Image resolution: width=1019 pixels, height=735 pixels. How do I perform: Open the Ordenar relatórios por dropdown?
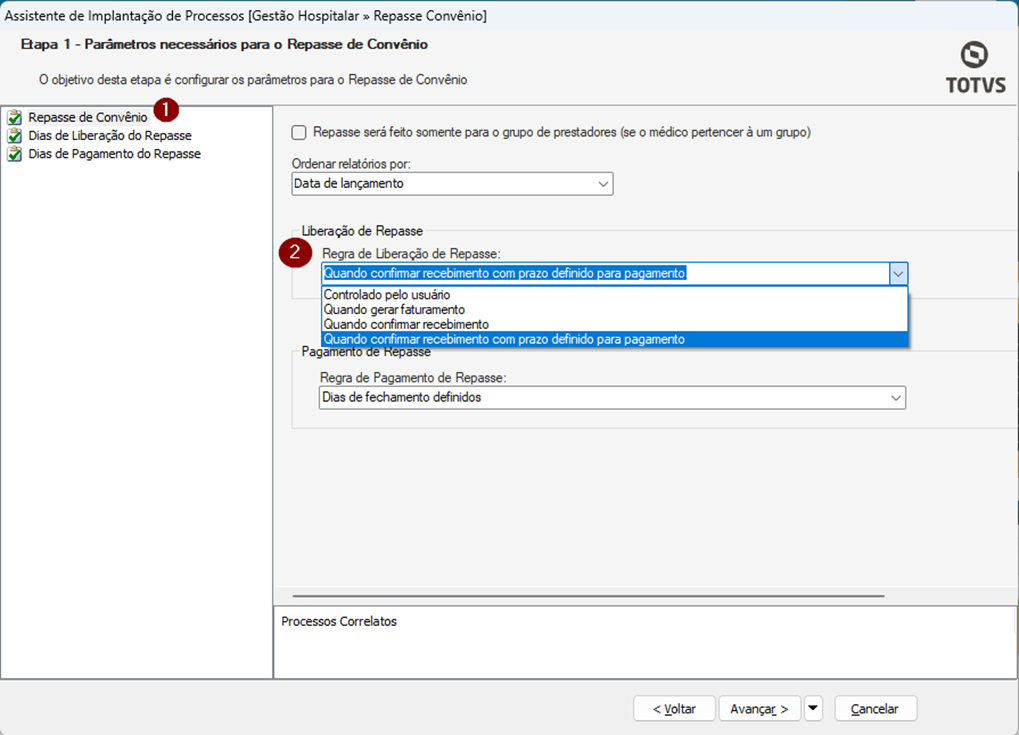pos(602,184)
